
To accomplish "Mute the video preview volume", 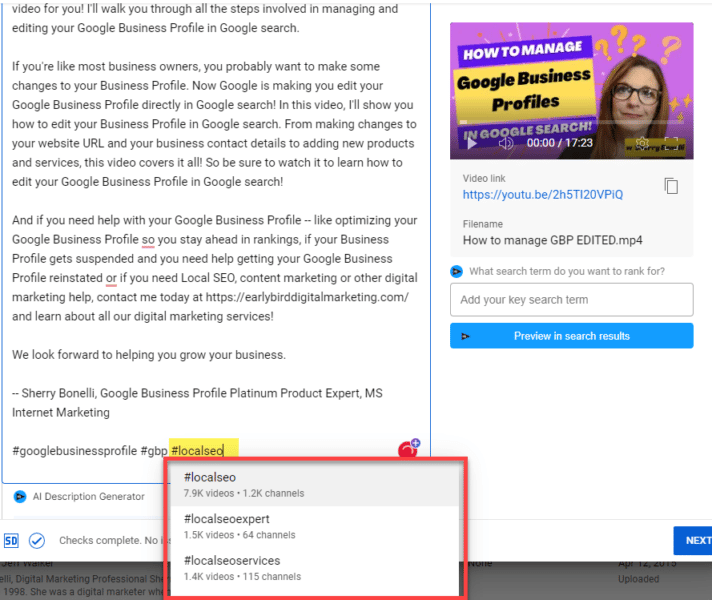I will tap(505, 143).
